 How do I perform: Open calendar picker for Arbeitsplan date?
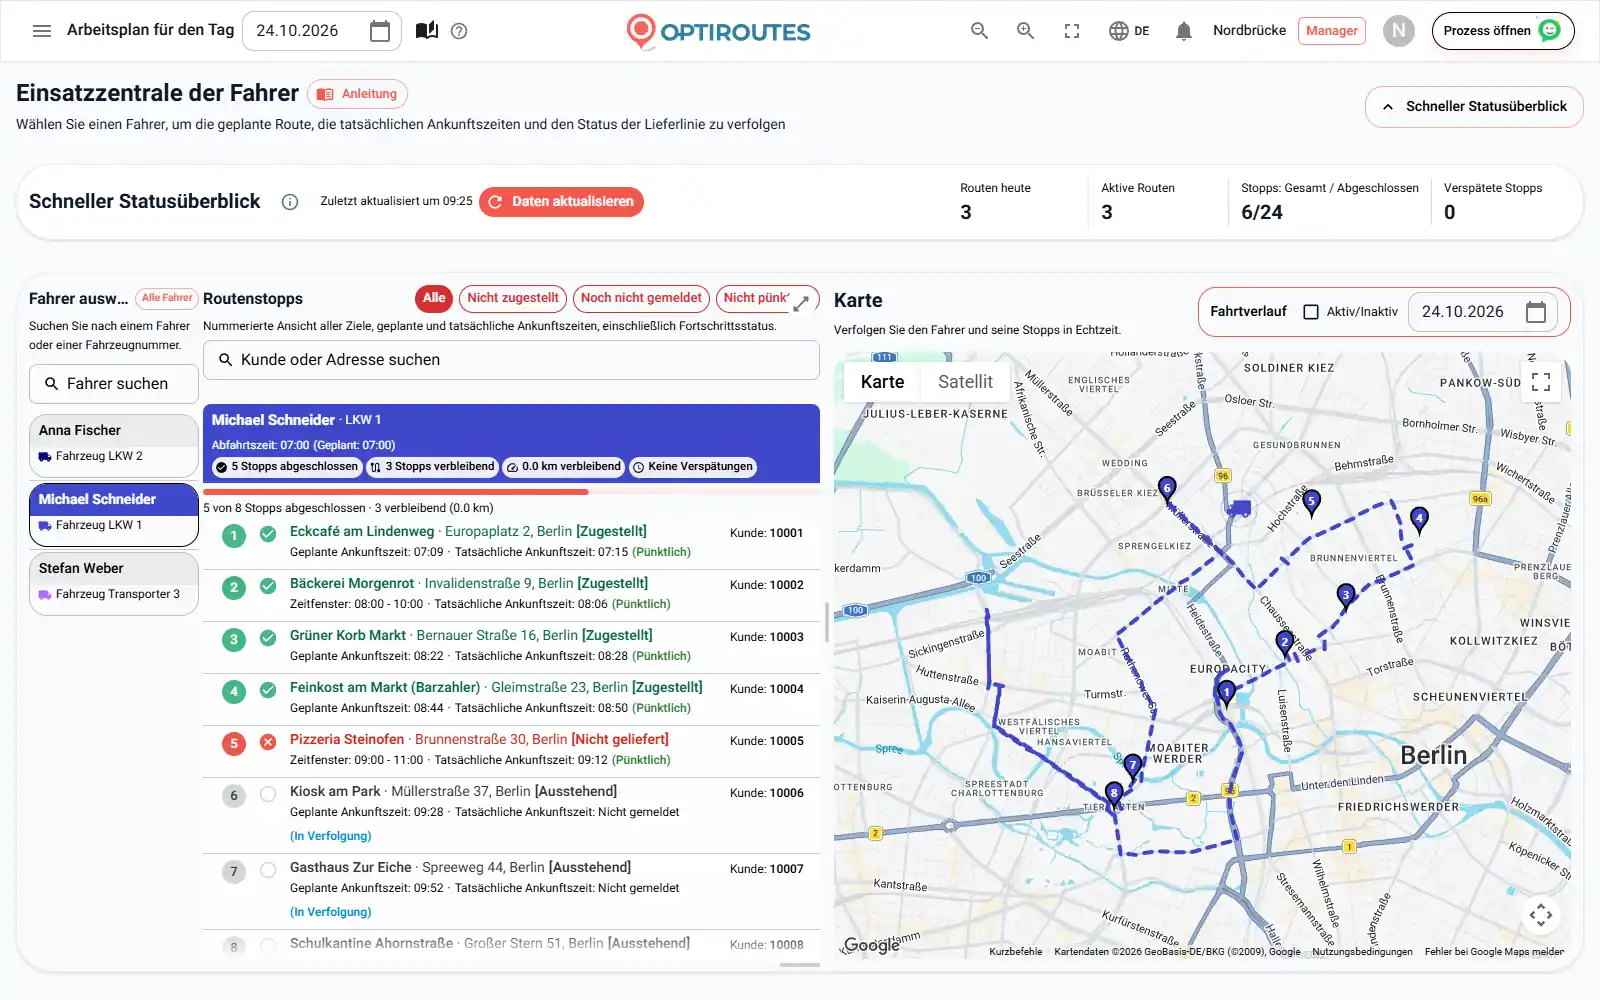[380, 31]
